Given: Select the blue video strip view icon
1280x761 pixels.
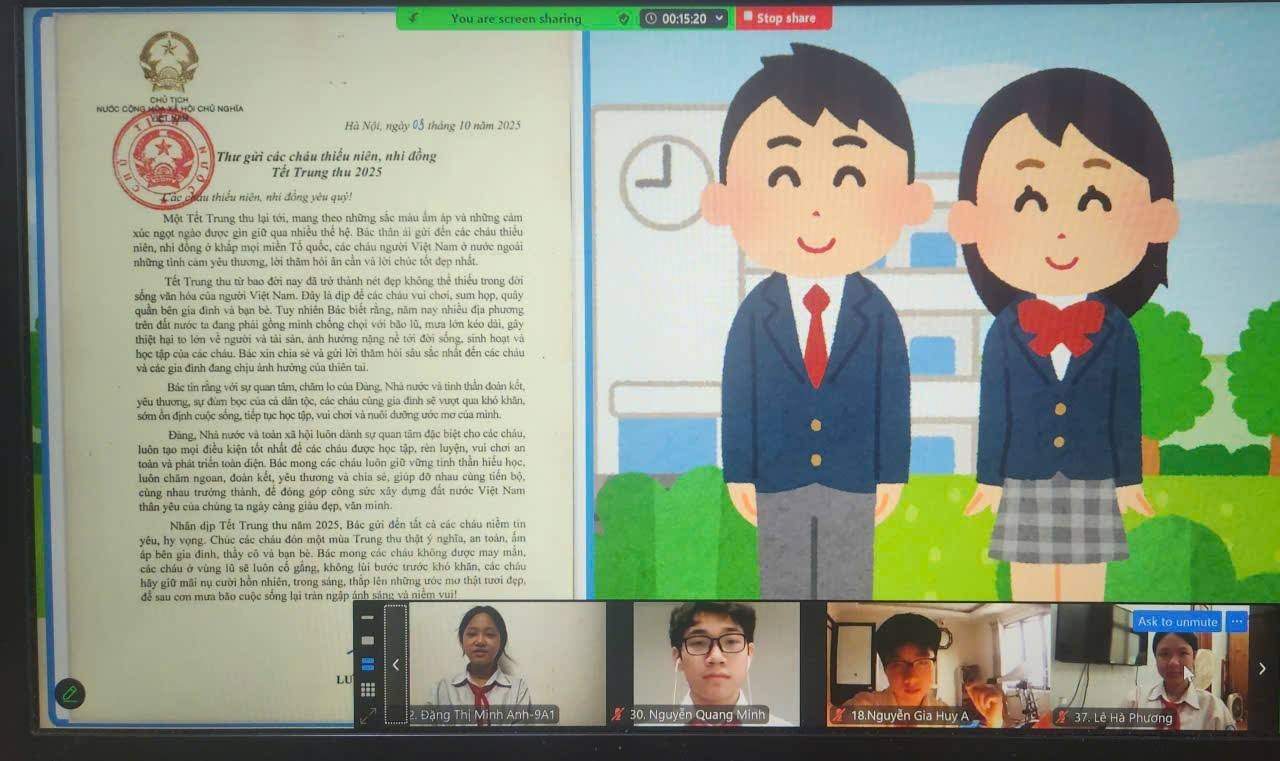Looking at the screenshot, I should pos(368,664).
